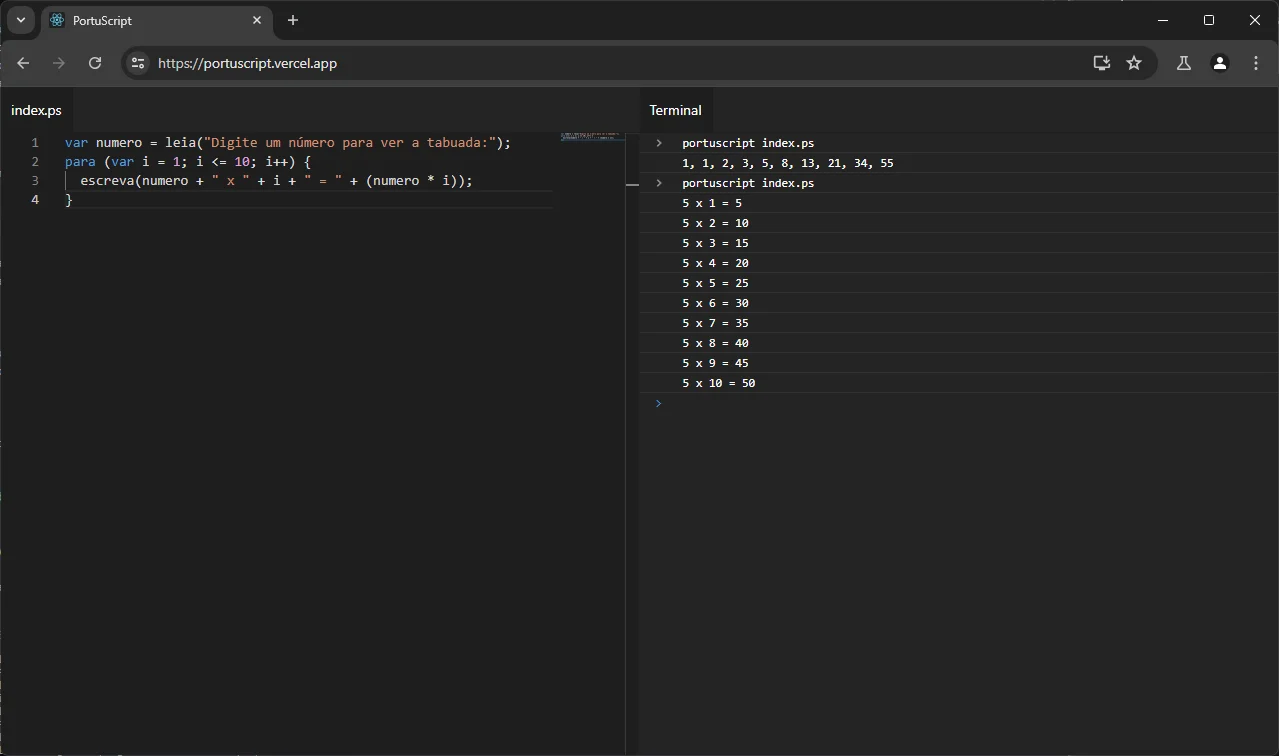Open a new browser tab
The height and width of the screenshot is (756, 1279).
[293, 20]
